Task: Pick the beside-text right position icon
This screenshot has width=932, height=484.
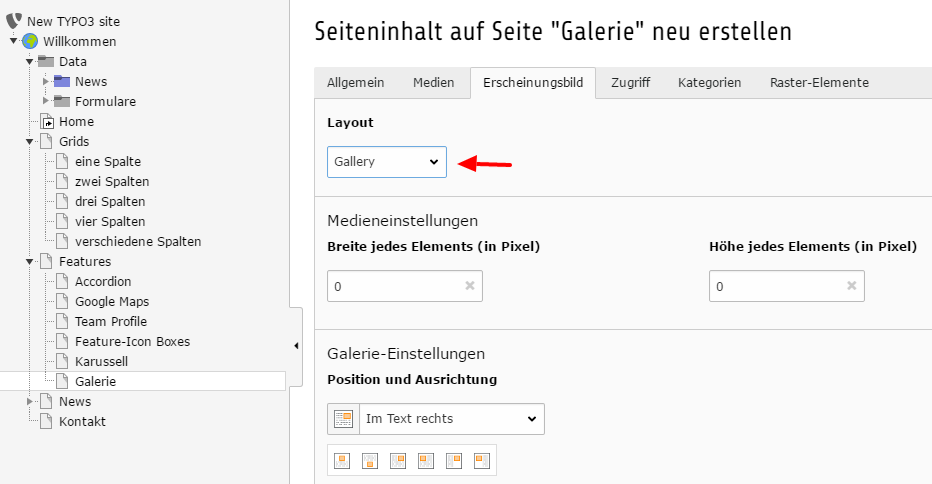Action: pyautogui.click(x=454, y=461)
